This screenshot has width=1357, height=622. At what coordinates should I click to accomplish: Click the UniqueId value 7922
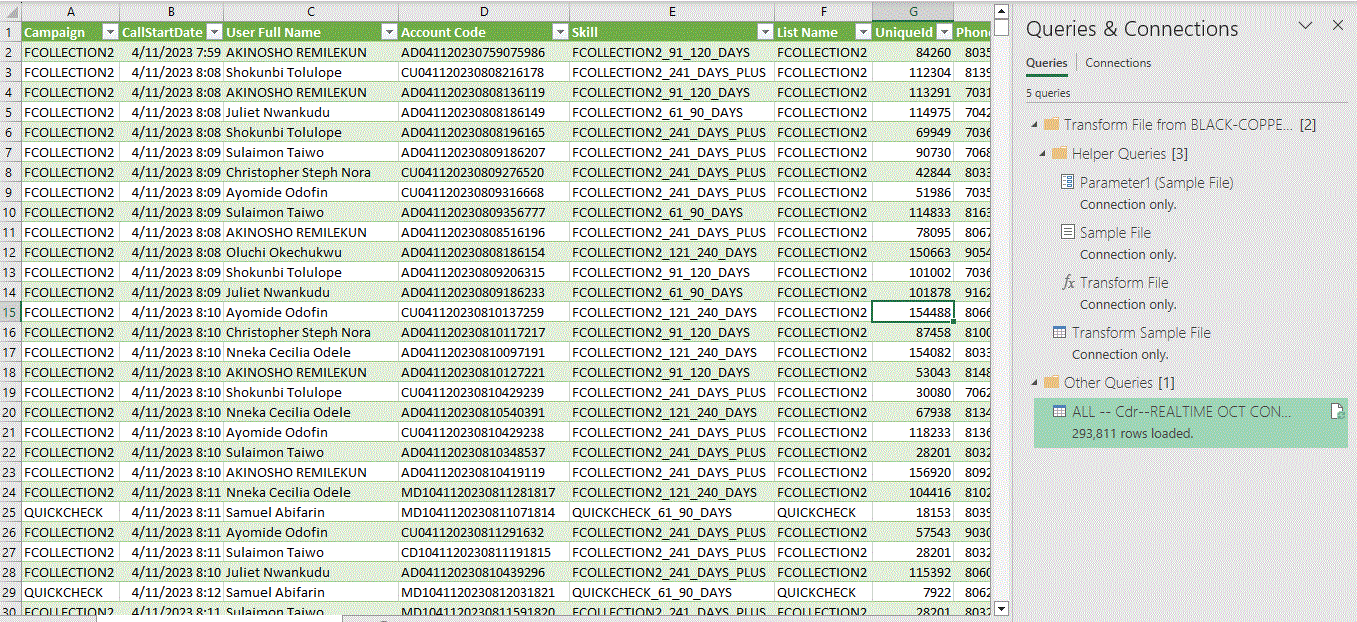(x=913, y=592)
